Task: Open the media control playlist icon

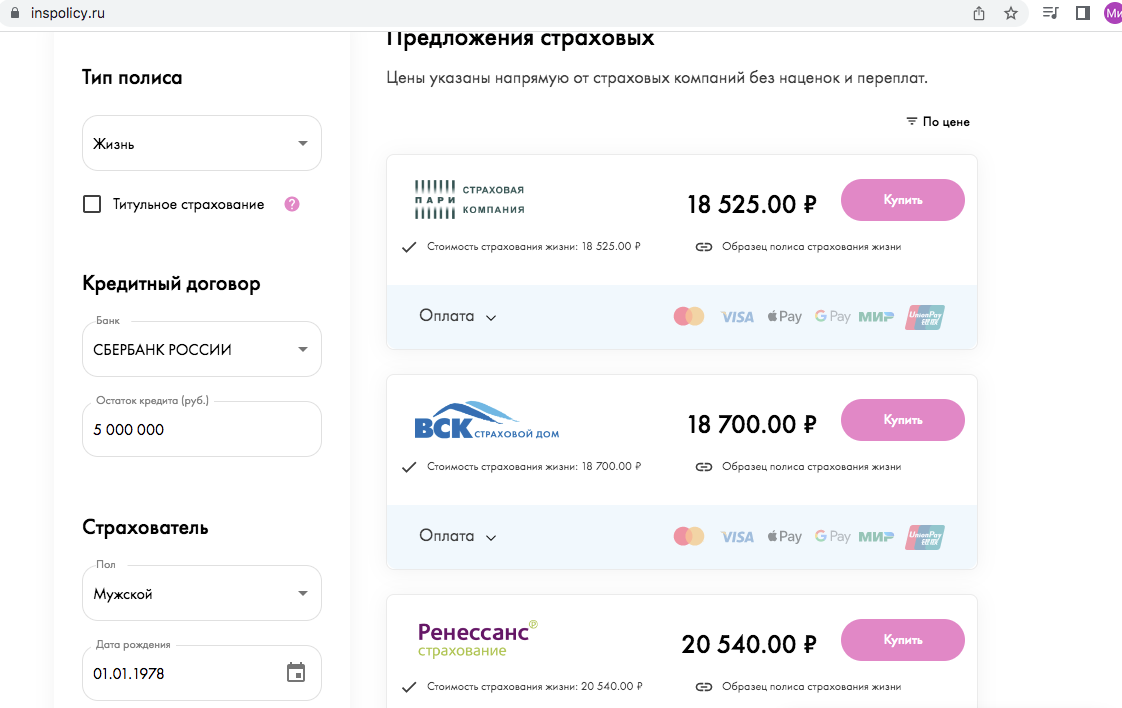Action: 1050,13
